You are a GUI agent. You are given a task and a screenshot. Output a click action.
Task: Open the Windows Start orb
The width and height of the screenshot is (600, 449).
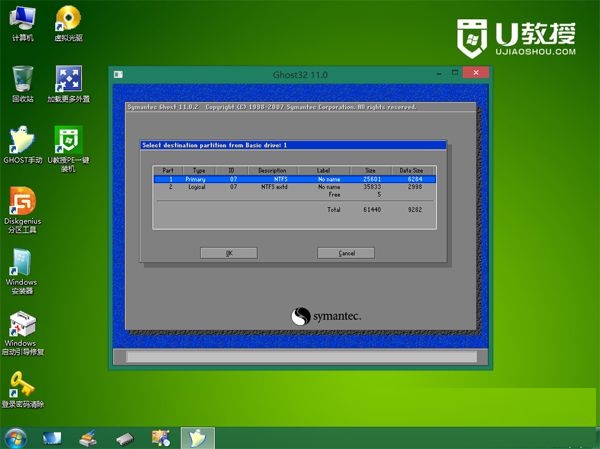pyautogui.click(x=16, y=438)
